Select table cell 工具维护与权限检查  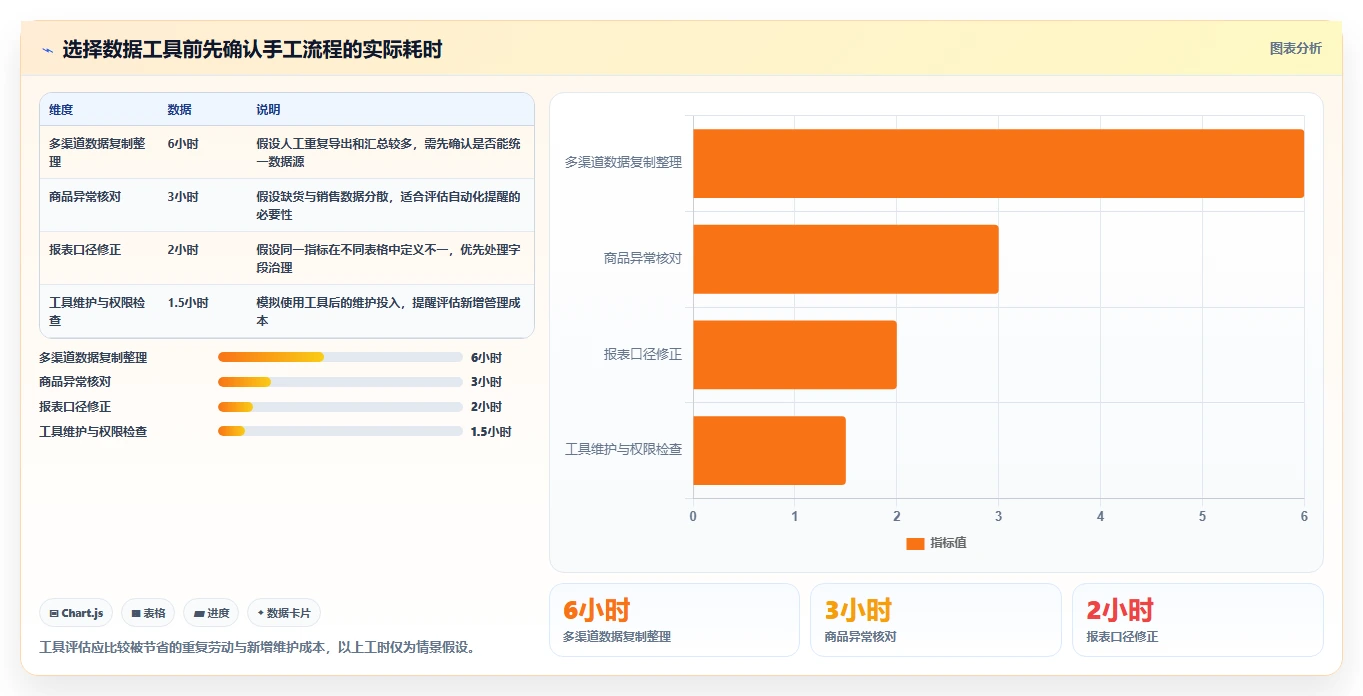[99, 311]
